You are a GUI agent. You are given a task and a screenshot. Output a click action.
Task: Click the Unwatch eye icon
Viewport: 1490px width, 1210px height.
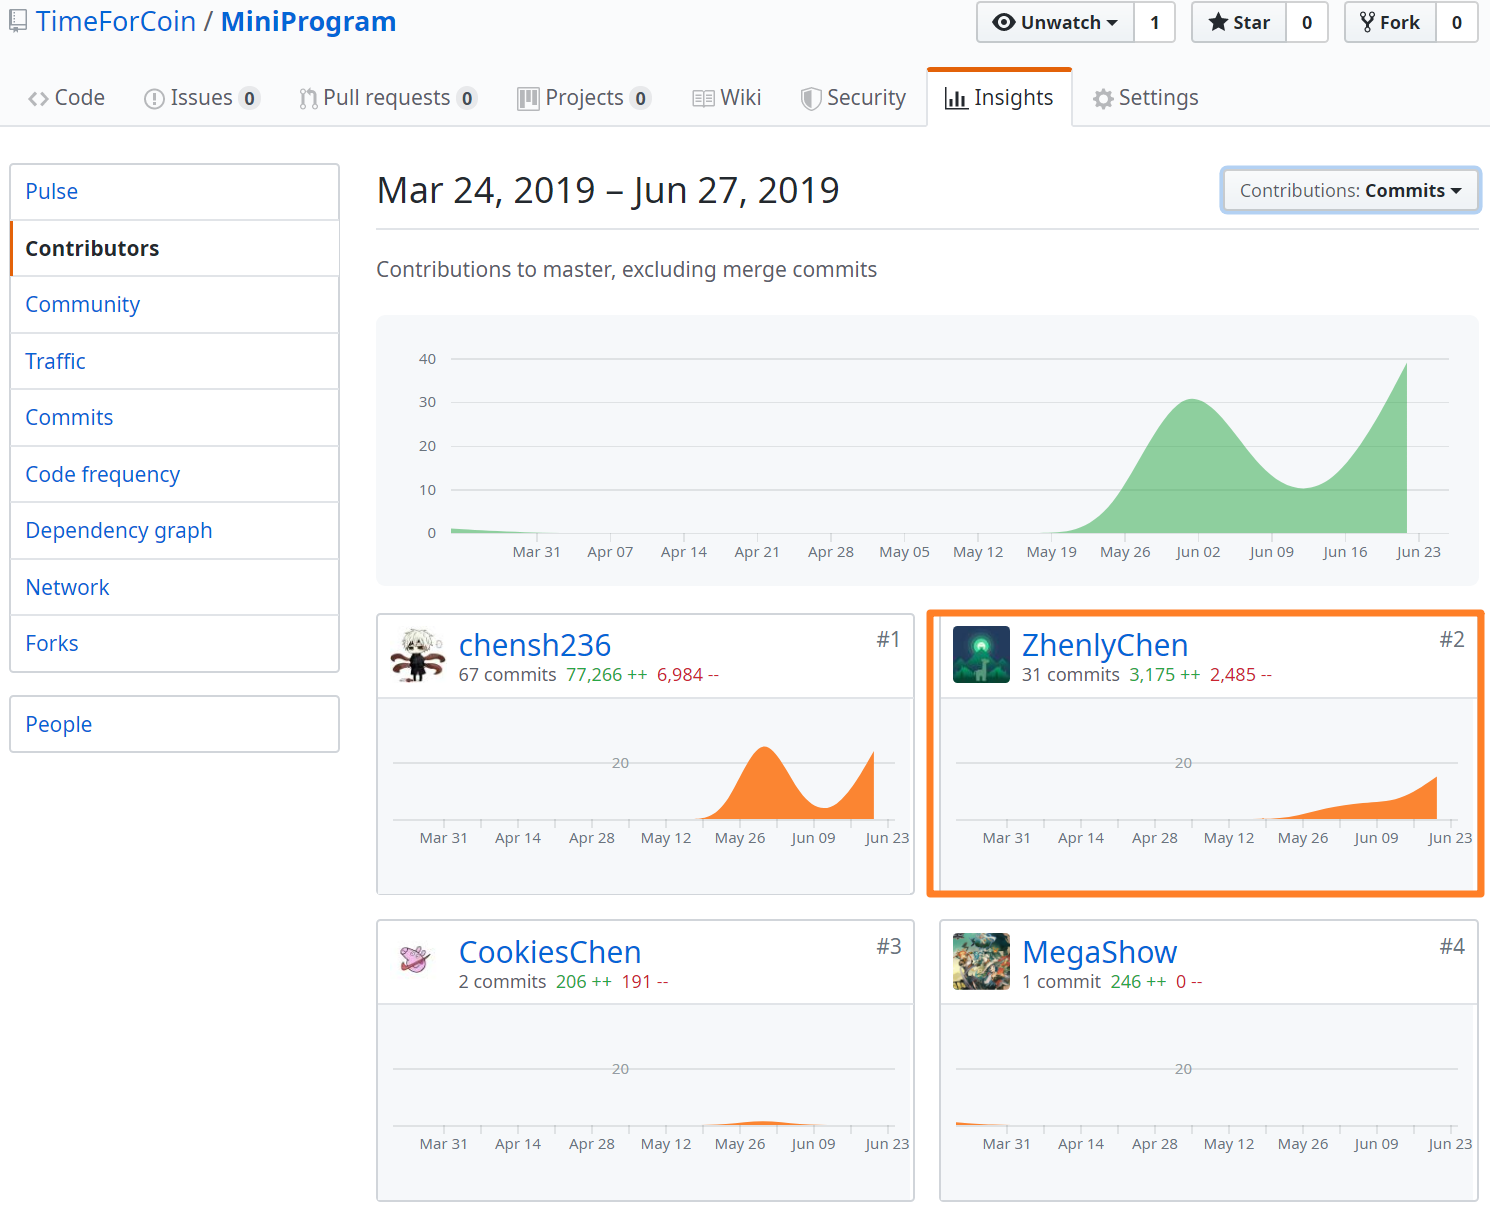click(1004, 22)
